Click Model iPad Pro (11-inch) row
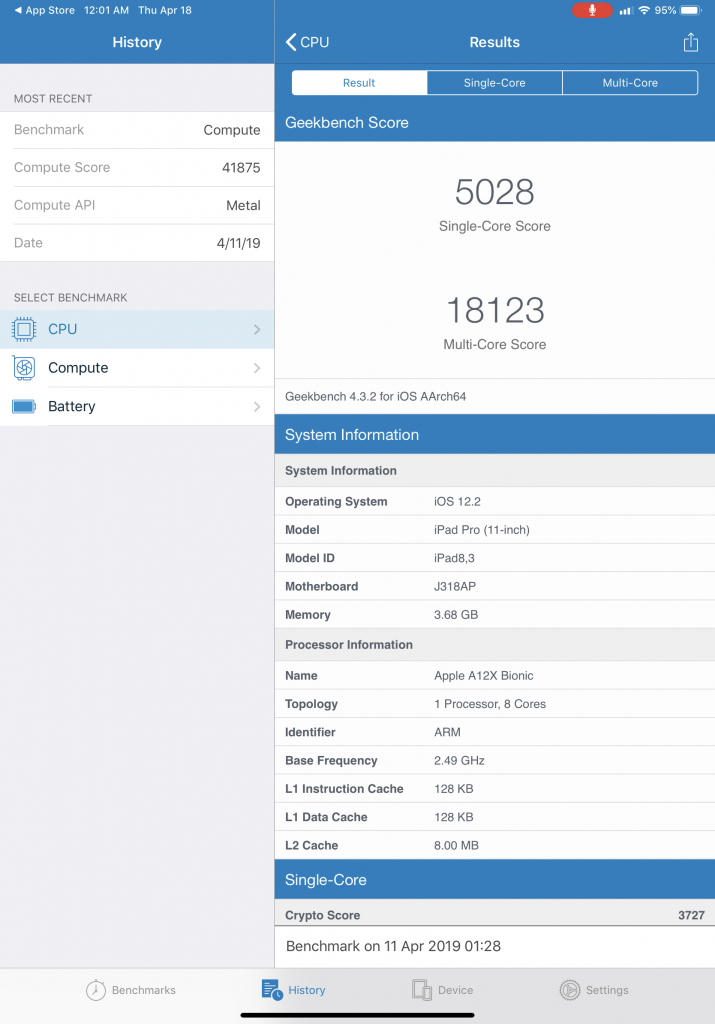Viewport: 715px width, 1024px height. 495,530
